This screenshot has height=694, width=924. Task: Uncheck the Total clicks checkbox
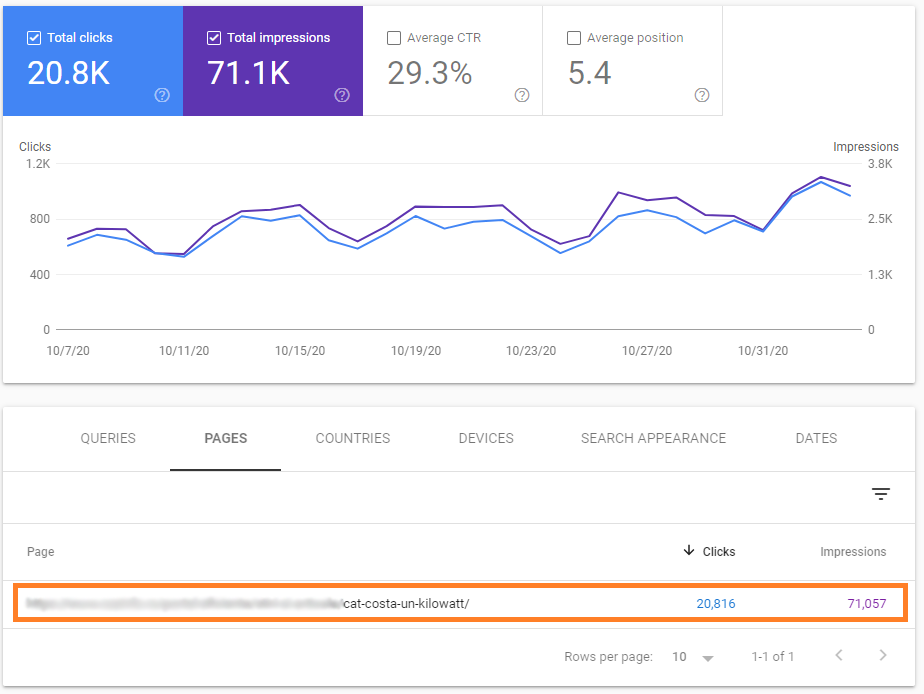click(x=34, y=38)
